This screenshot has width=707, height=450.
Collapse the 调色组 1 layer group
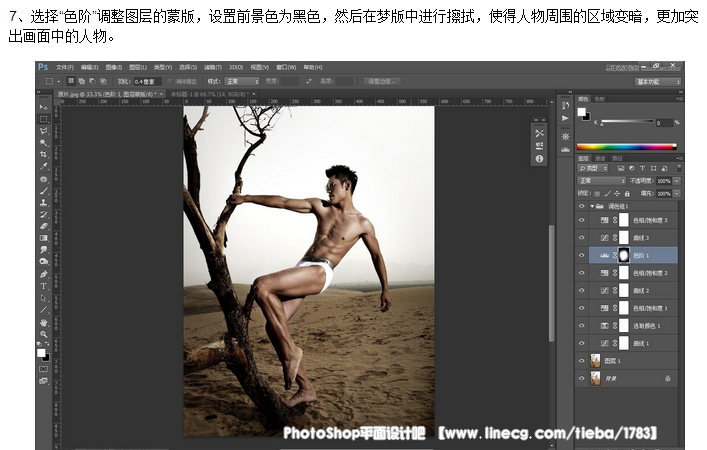pos(592,206)
